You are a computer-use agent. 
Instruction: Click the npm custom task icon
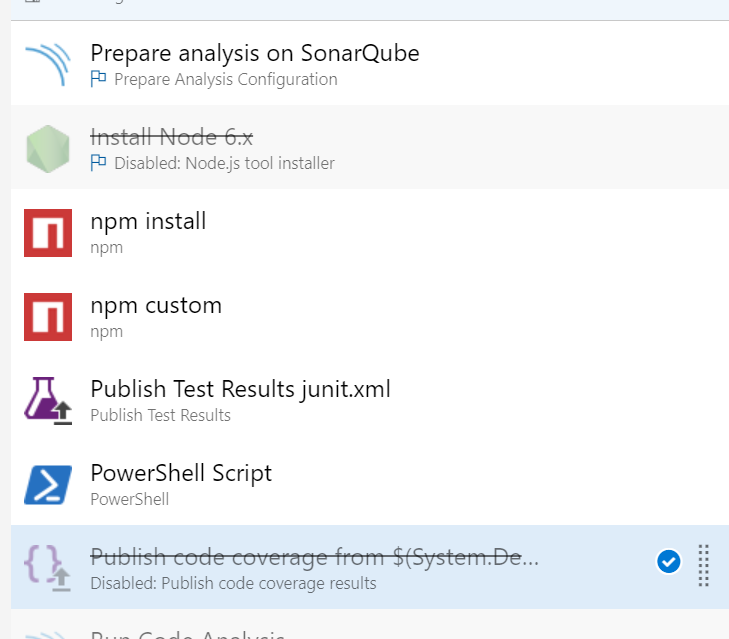[x=48, y=316]
